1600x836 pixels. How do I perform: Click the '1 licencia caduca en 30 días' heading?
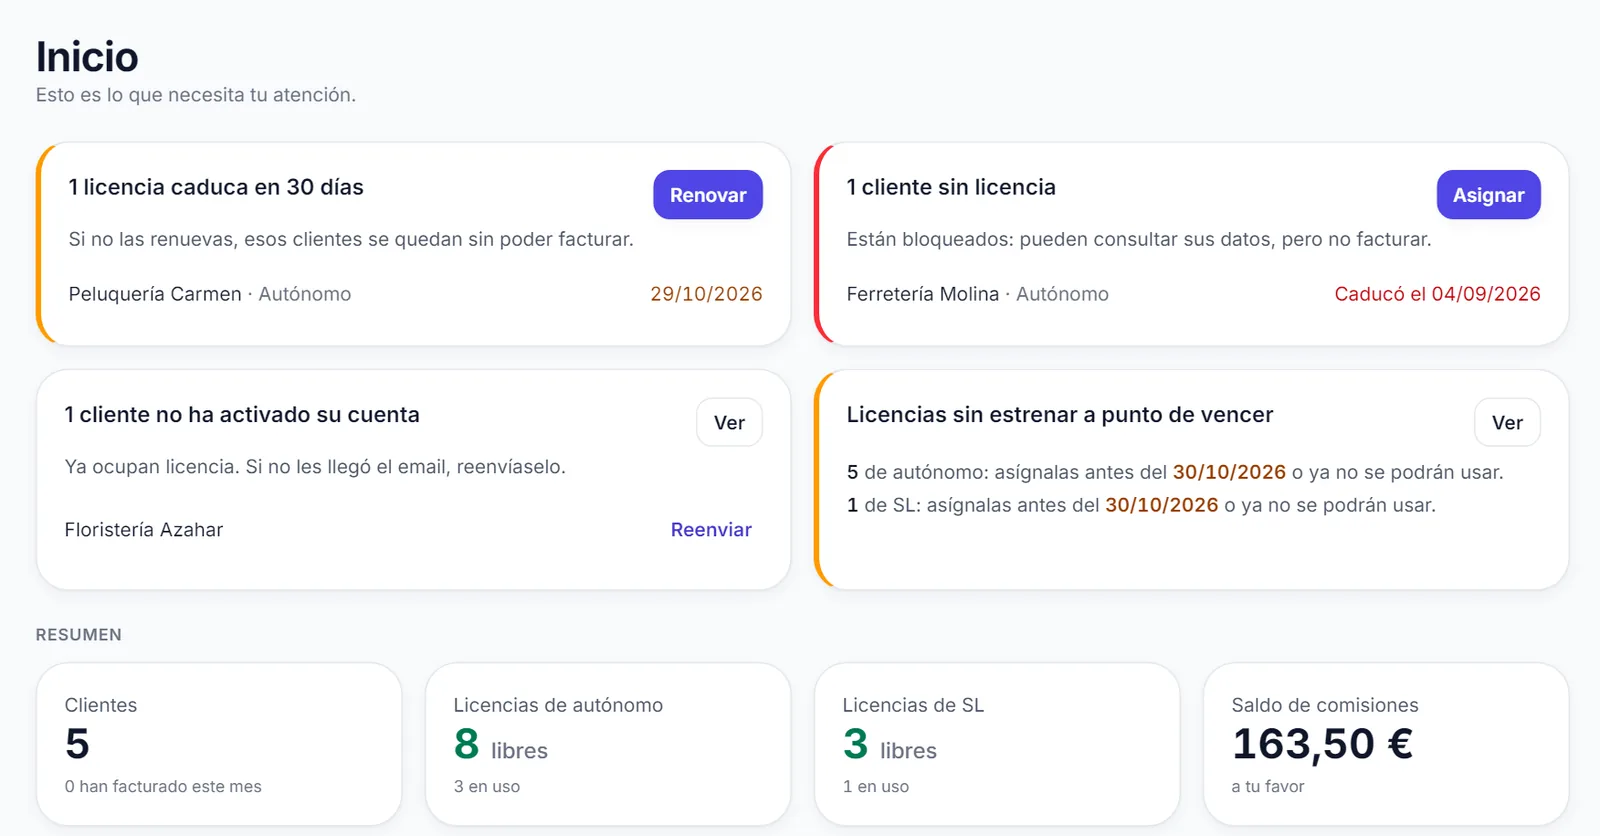click(216, 187)
